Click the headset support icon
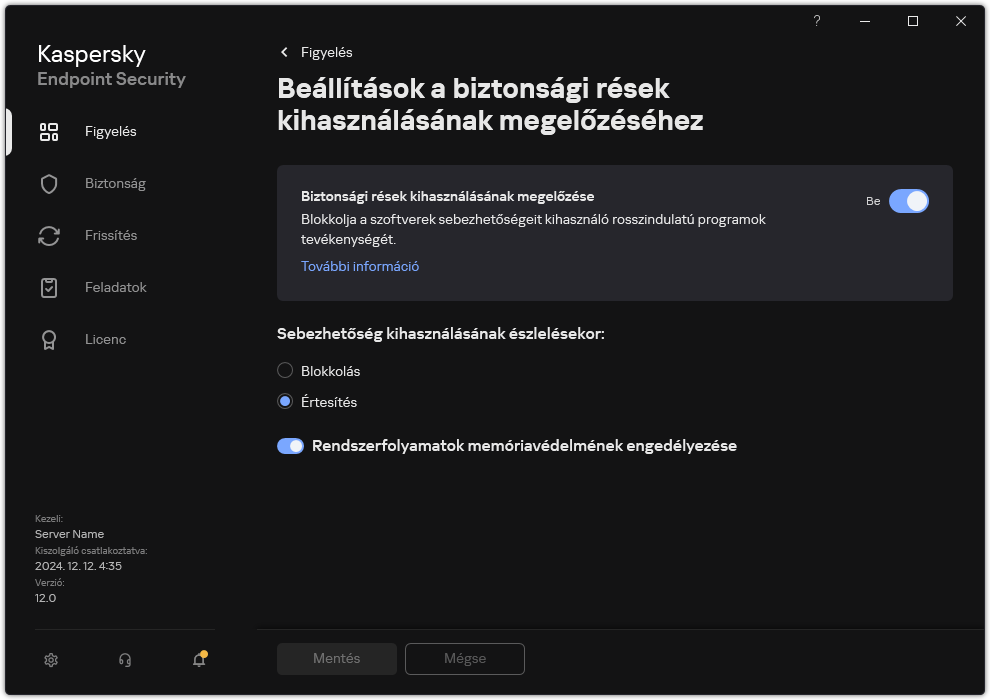Image resolution: width=990 pixels, height=700 pixels. coord(124,660)
